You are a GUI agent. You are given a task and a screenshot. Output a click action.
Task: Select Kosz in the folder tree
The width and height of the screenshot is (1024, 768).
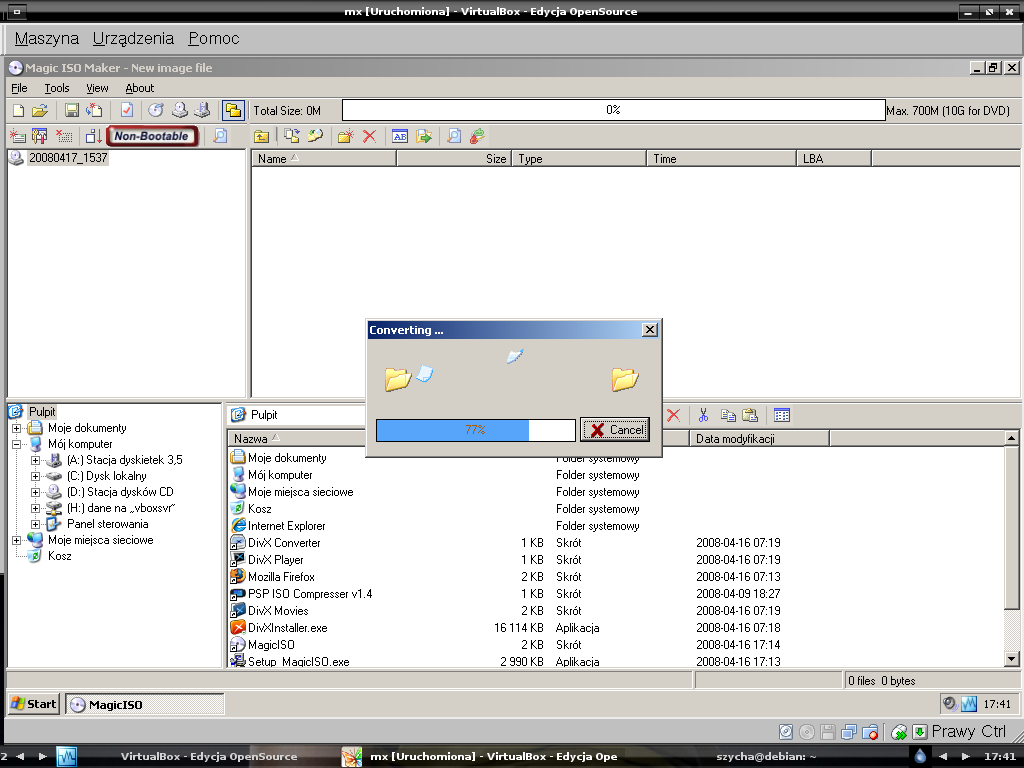point(59,556)
